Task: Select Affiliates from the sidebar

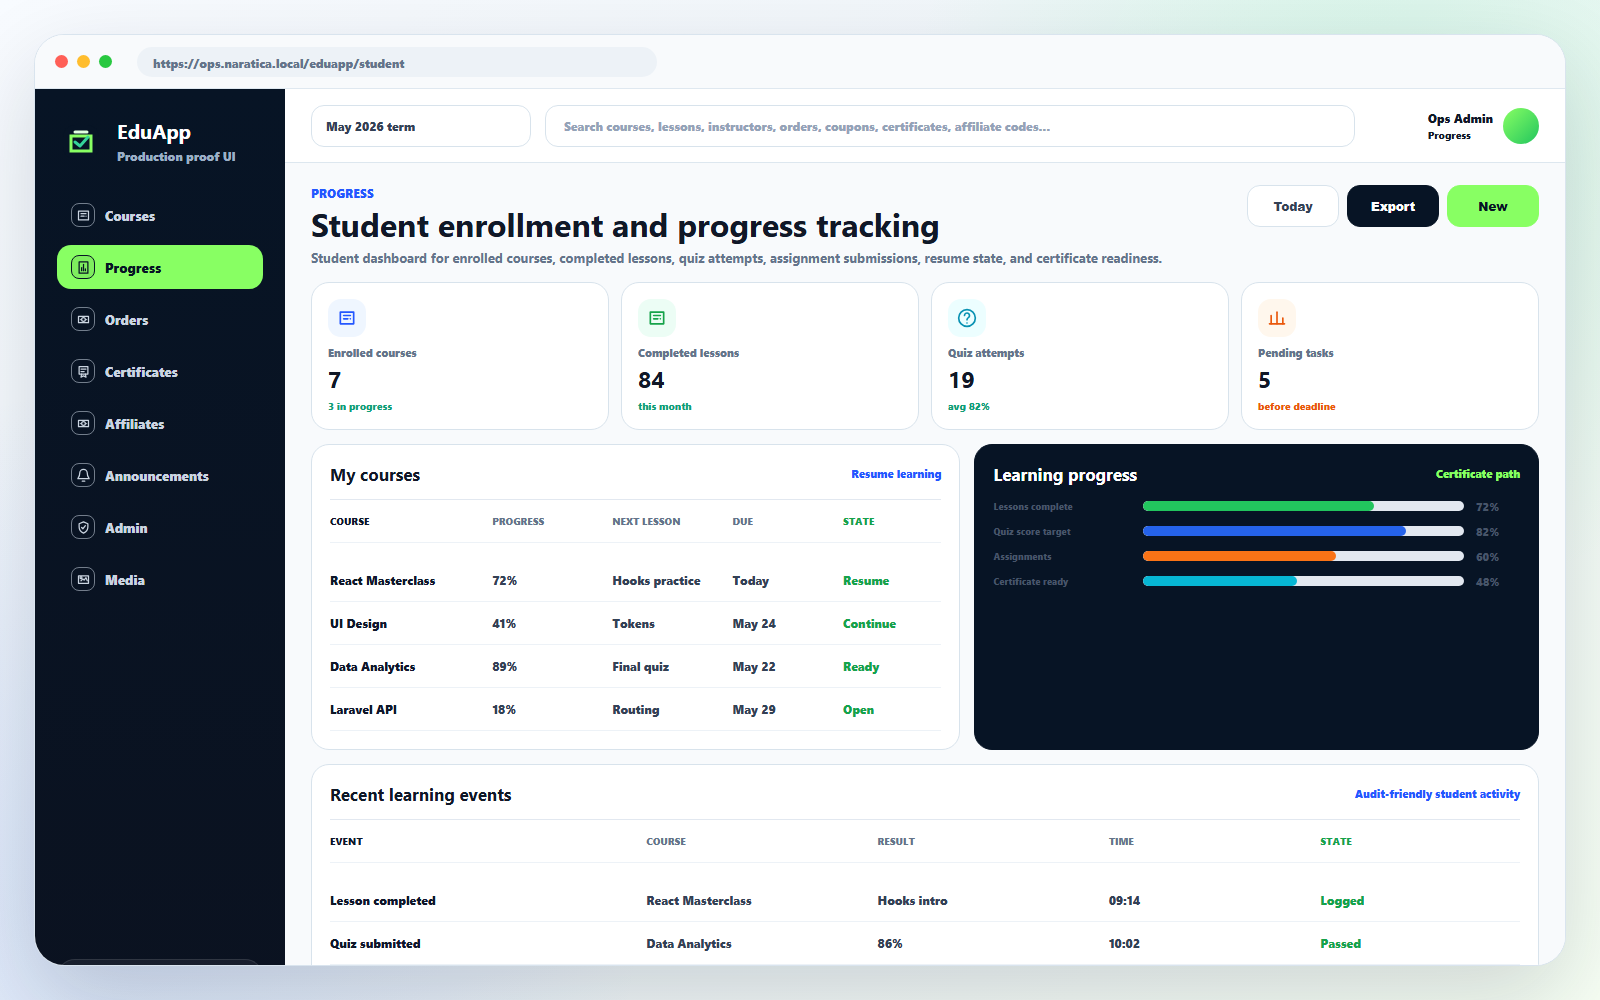Action: point(160,424)
